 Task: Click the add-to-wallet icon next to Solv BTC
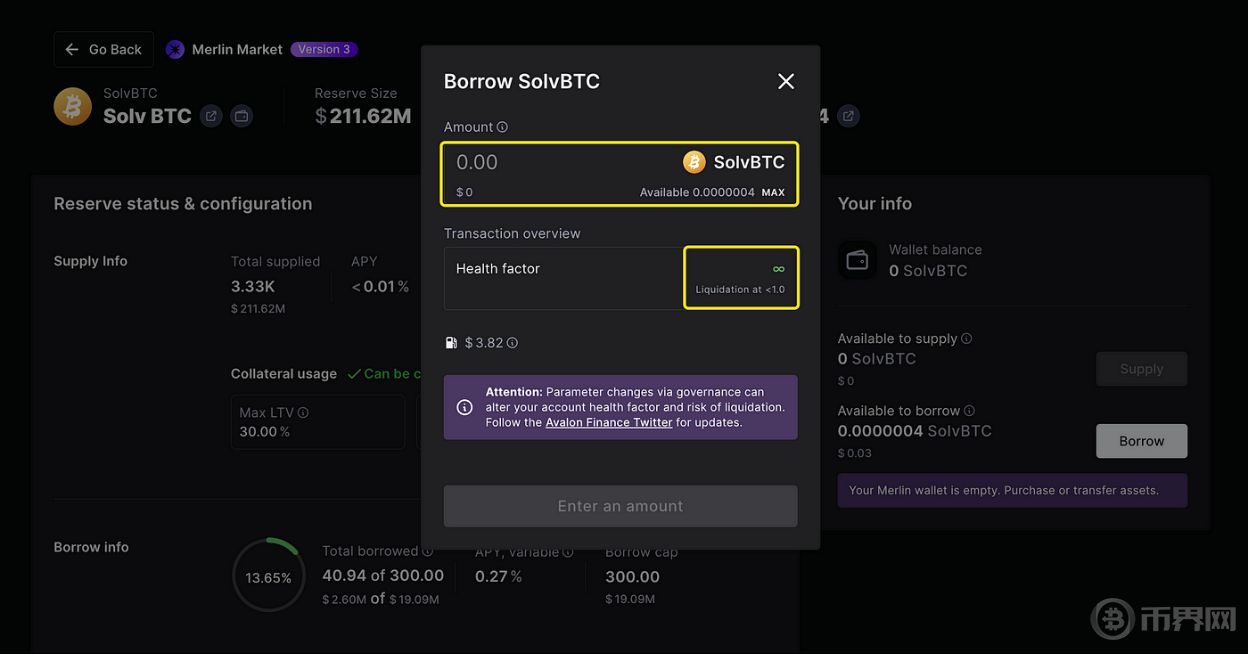241,116
